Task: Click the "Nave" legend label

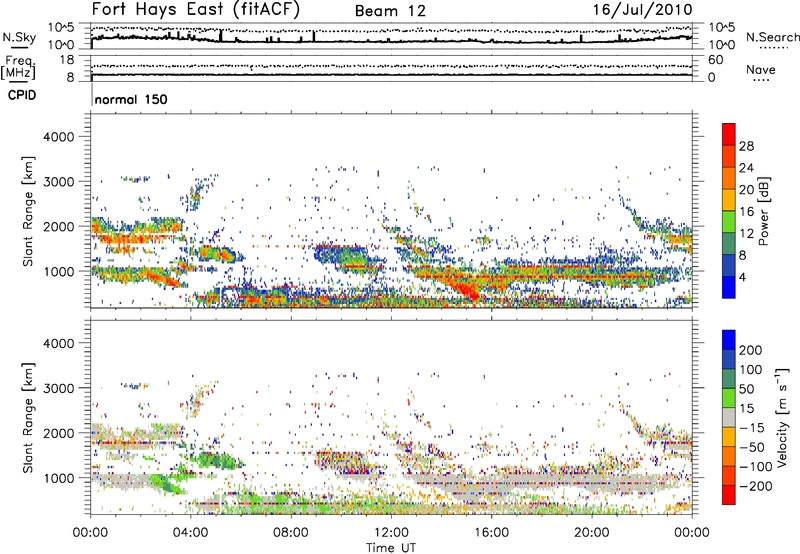Action: (760, 70)
